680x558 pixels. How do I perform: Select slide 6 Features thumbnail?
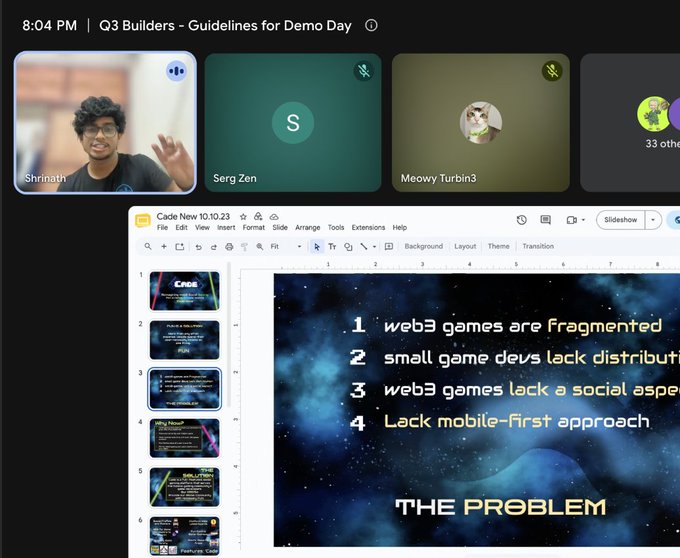pyautogui.click(x=184, y=536)
